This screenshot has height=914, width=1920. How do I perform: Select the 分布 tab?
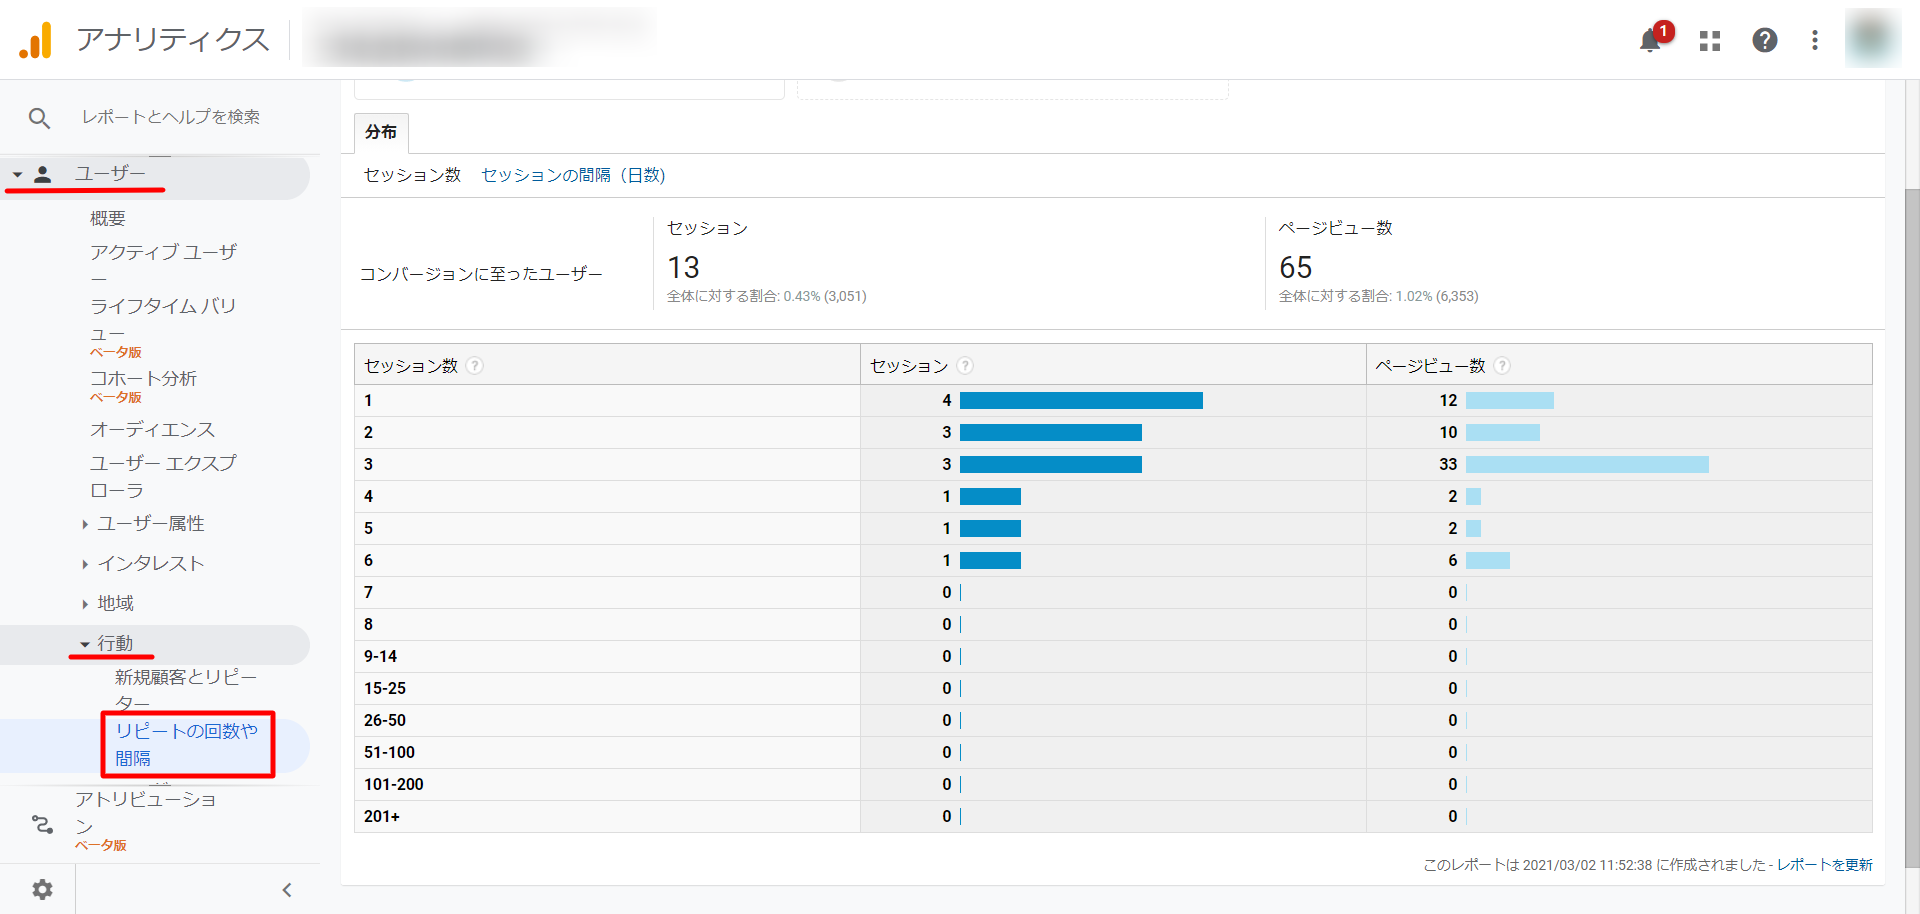(381, 132)
